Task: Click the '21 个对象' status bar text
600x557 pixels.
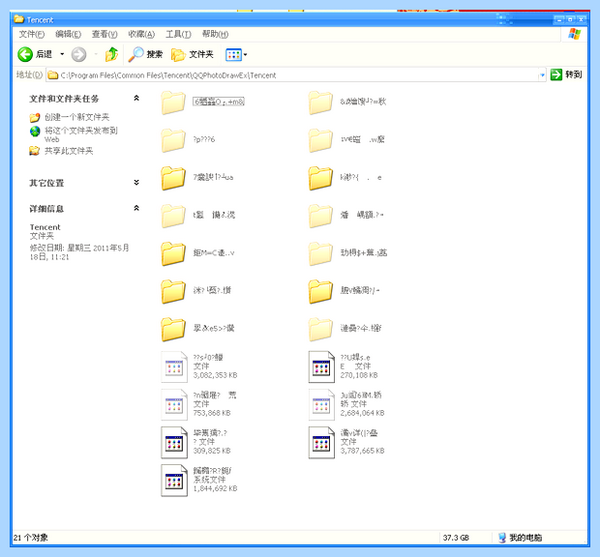Action: [31, 537]
